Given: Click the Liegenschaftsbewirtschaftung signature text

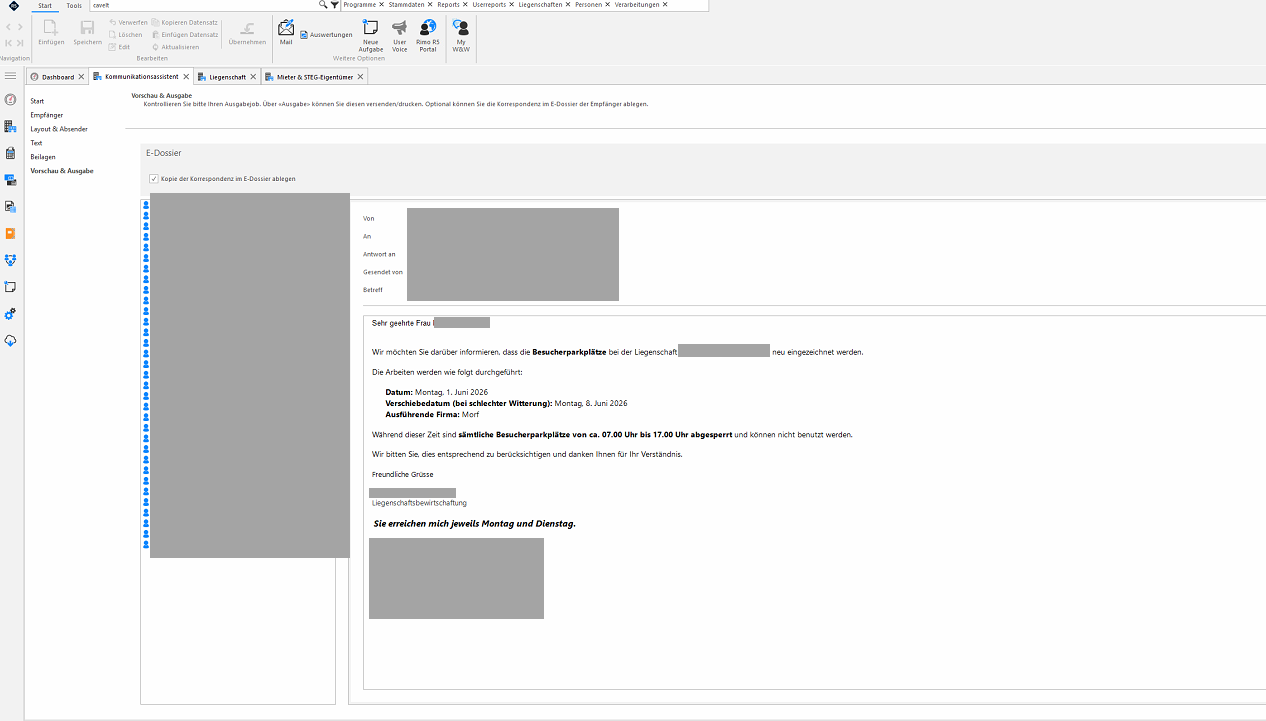Looking at the screenshot, I should tap(419, 503).
